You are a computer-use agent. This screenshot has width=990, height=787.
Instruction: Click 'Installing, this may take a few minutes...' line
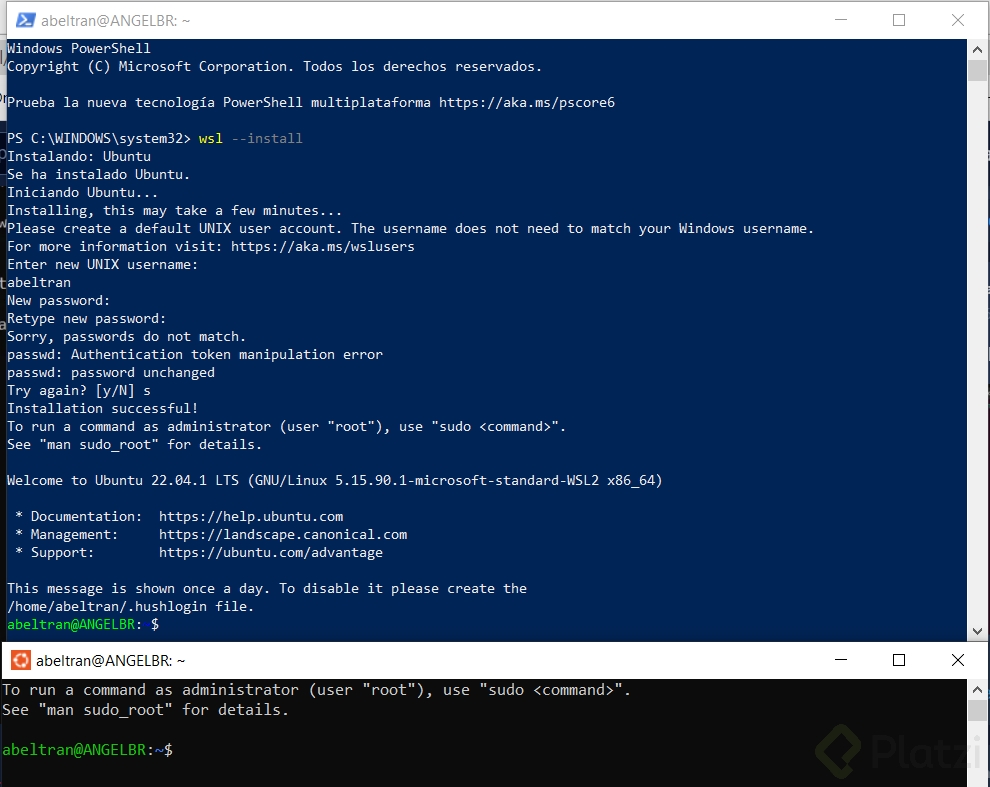[x=174, y=210]
